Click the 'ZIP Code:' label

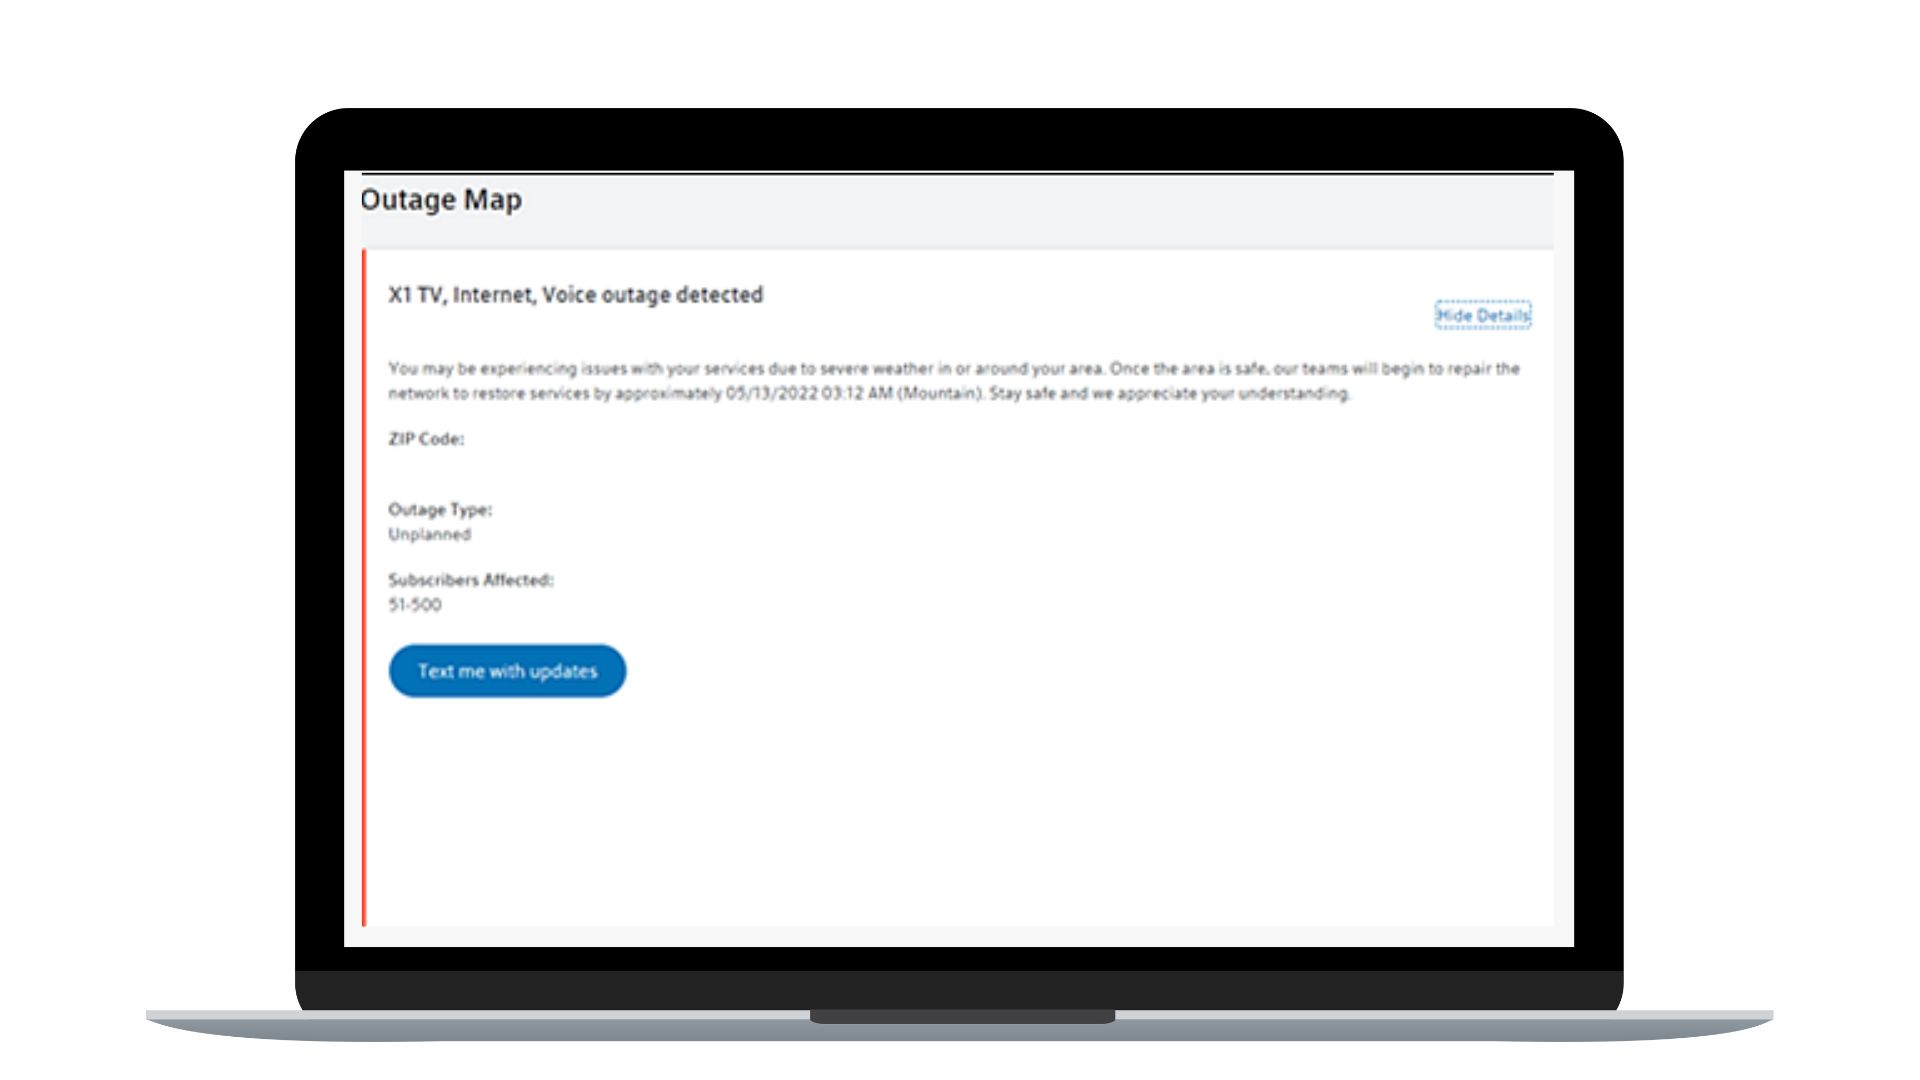(426, 439)
